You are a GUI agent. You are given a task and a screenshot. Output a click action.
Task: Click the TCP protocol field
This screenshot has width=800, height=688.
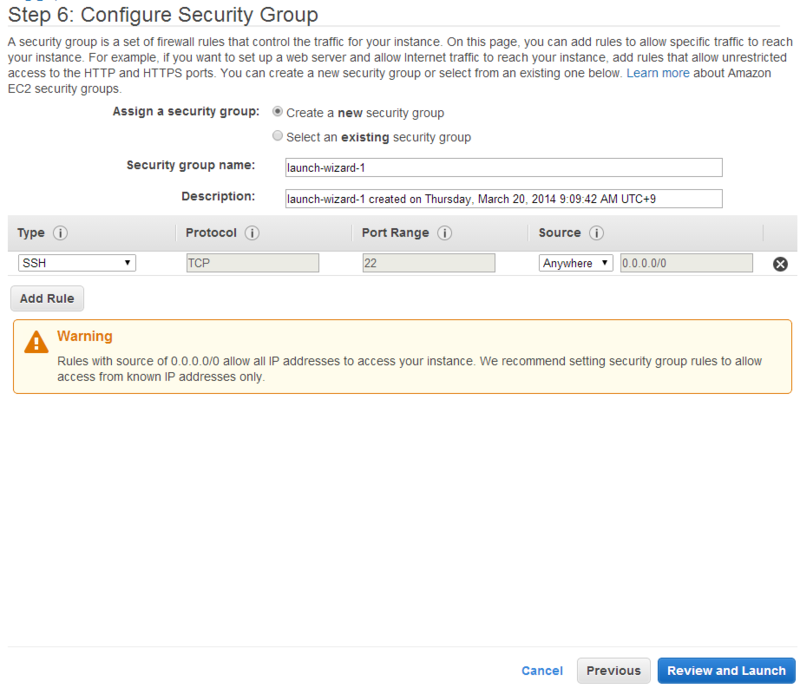click(252, 263)
